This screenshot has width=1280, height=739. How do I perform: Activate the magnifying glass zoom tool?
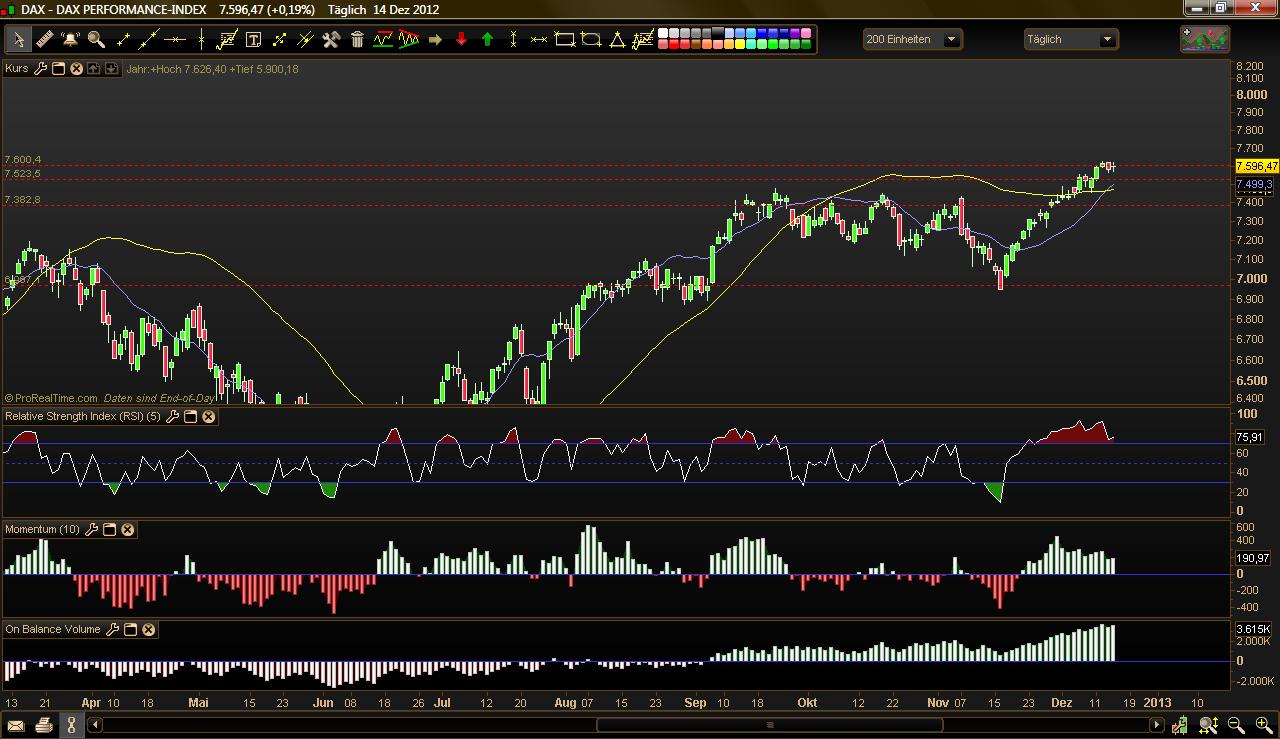pyautogui.click(x=96, y=40)
